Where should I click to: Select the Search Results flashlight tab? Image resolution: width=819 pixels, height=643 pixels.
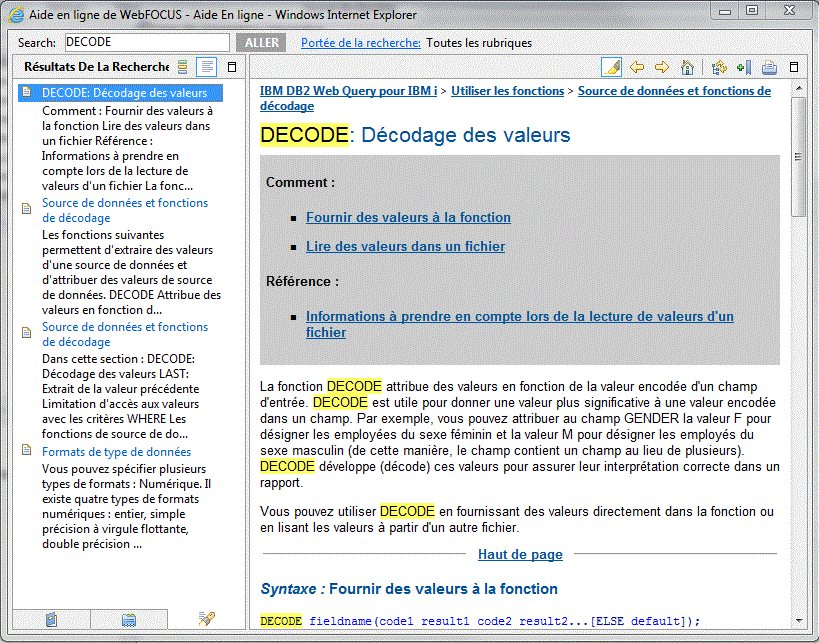point(207,619)
